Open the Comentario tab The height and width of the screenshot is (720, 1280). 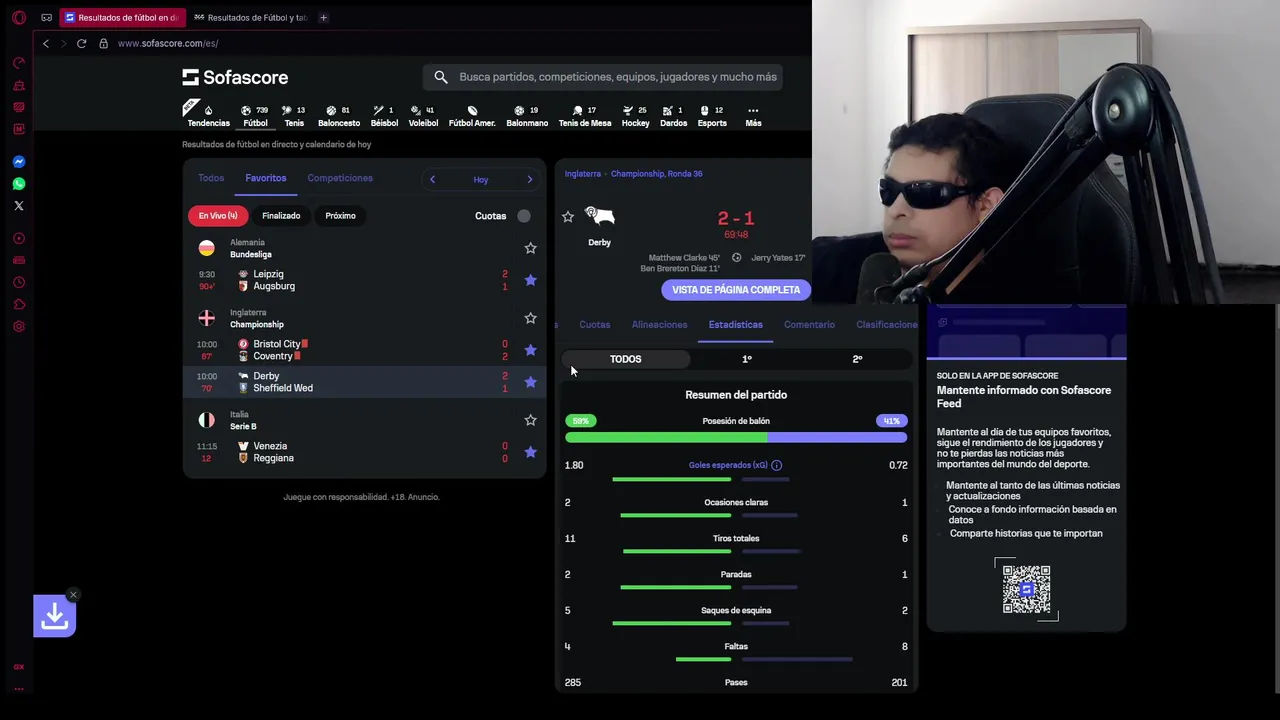click(x=809, y=324)
